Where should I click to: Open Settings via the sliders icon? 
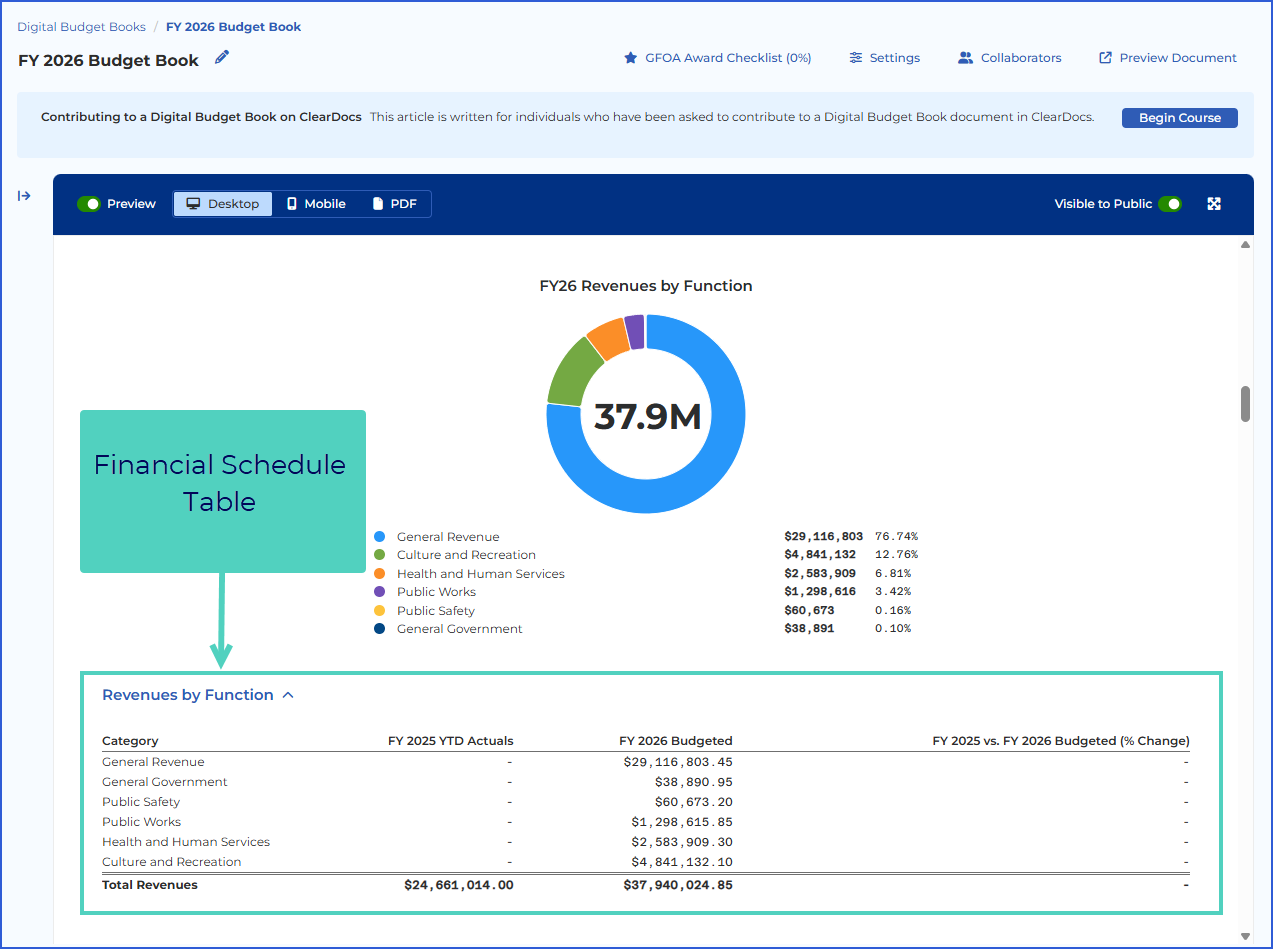tap(856, 58)
